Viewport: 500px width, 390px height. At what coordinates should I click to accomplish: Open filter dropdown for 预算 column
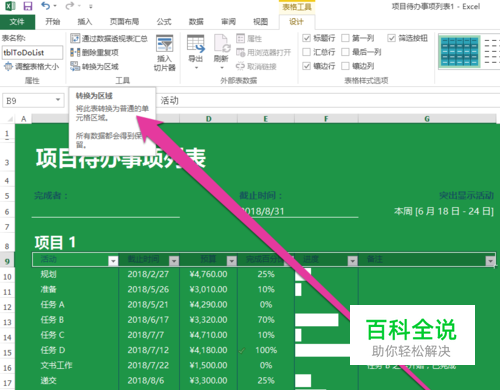coord(232,261)
